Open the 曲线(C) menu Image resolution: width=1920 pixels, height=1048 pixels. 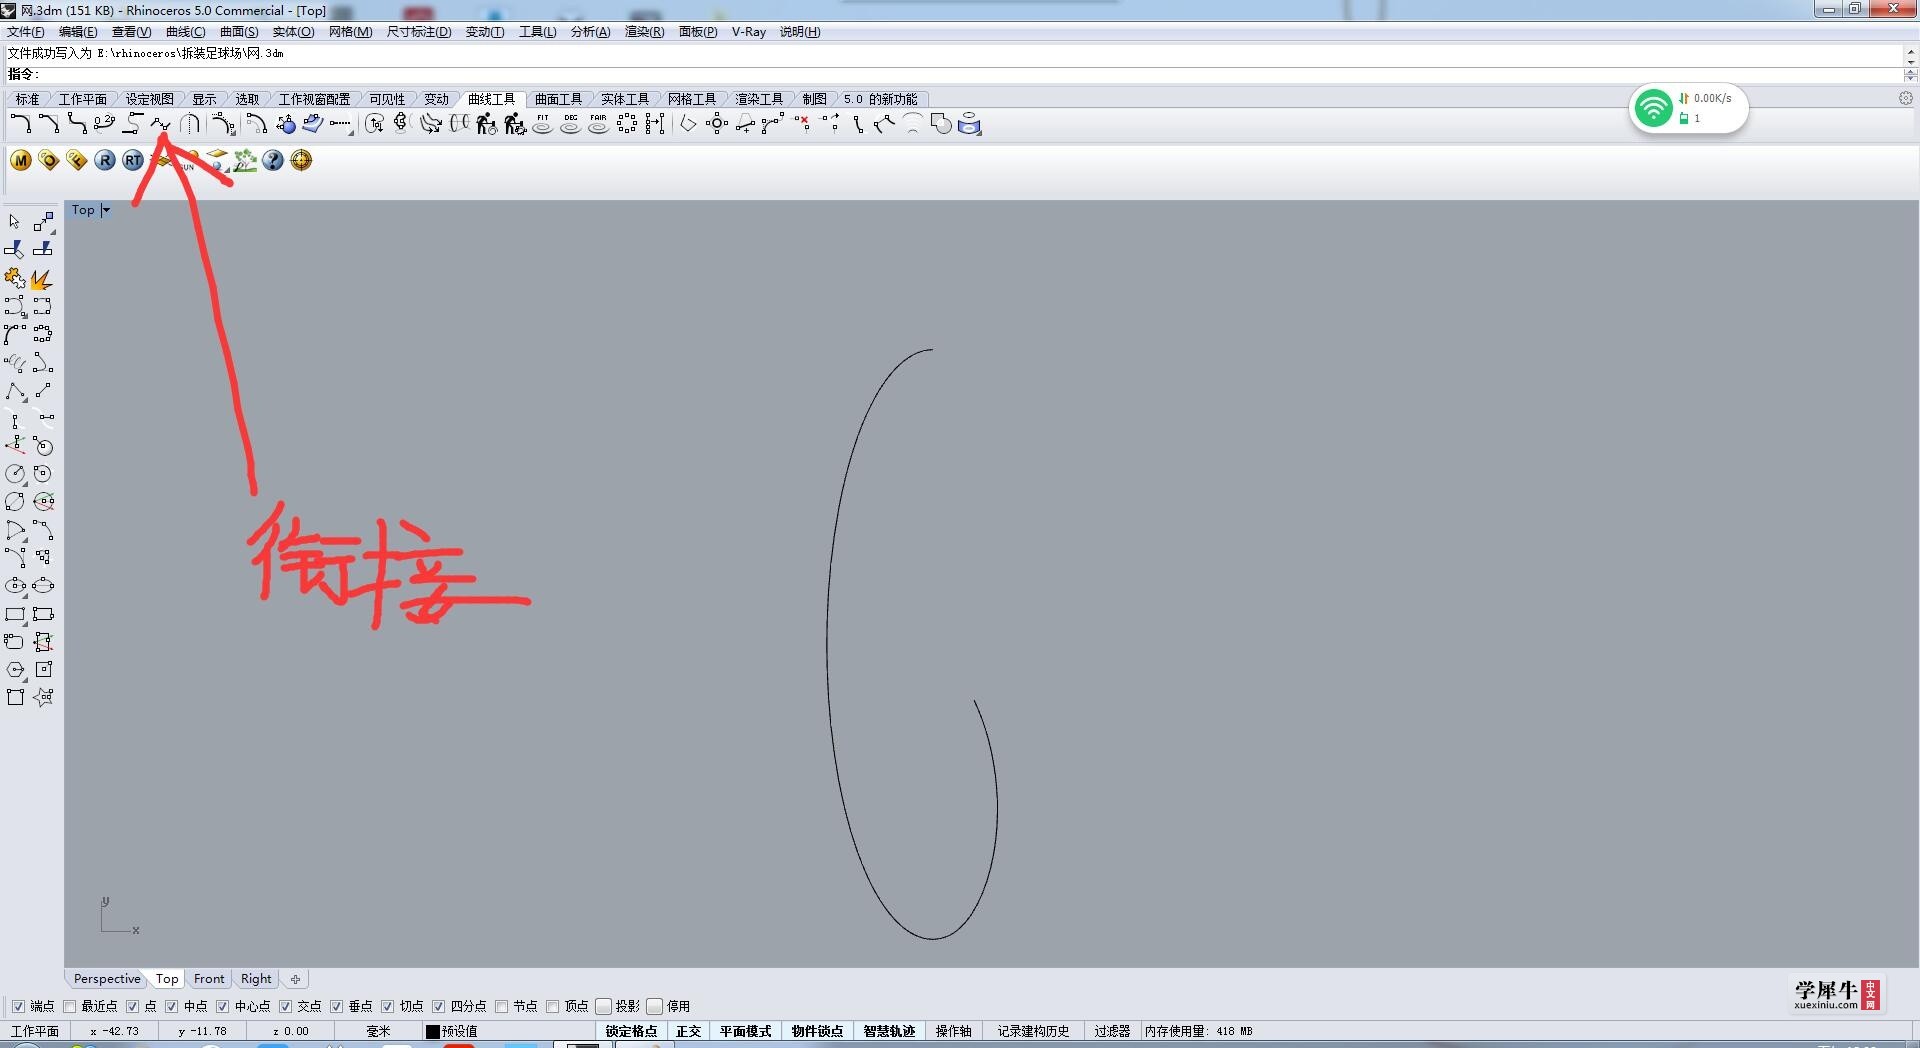[x=185, y=32]
